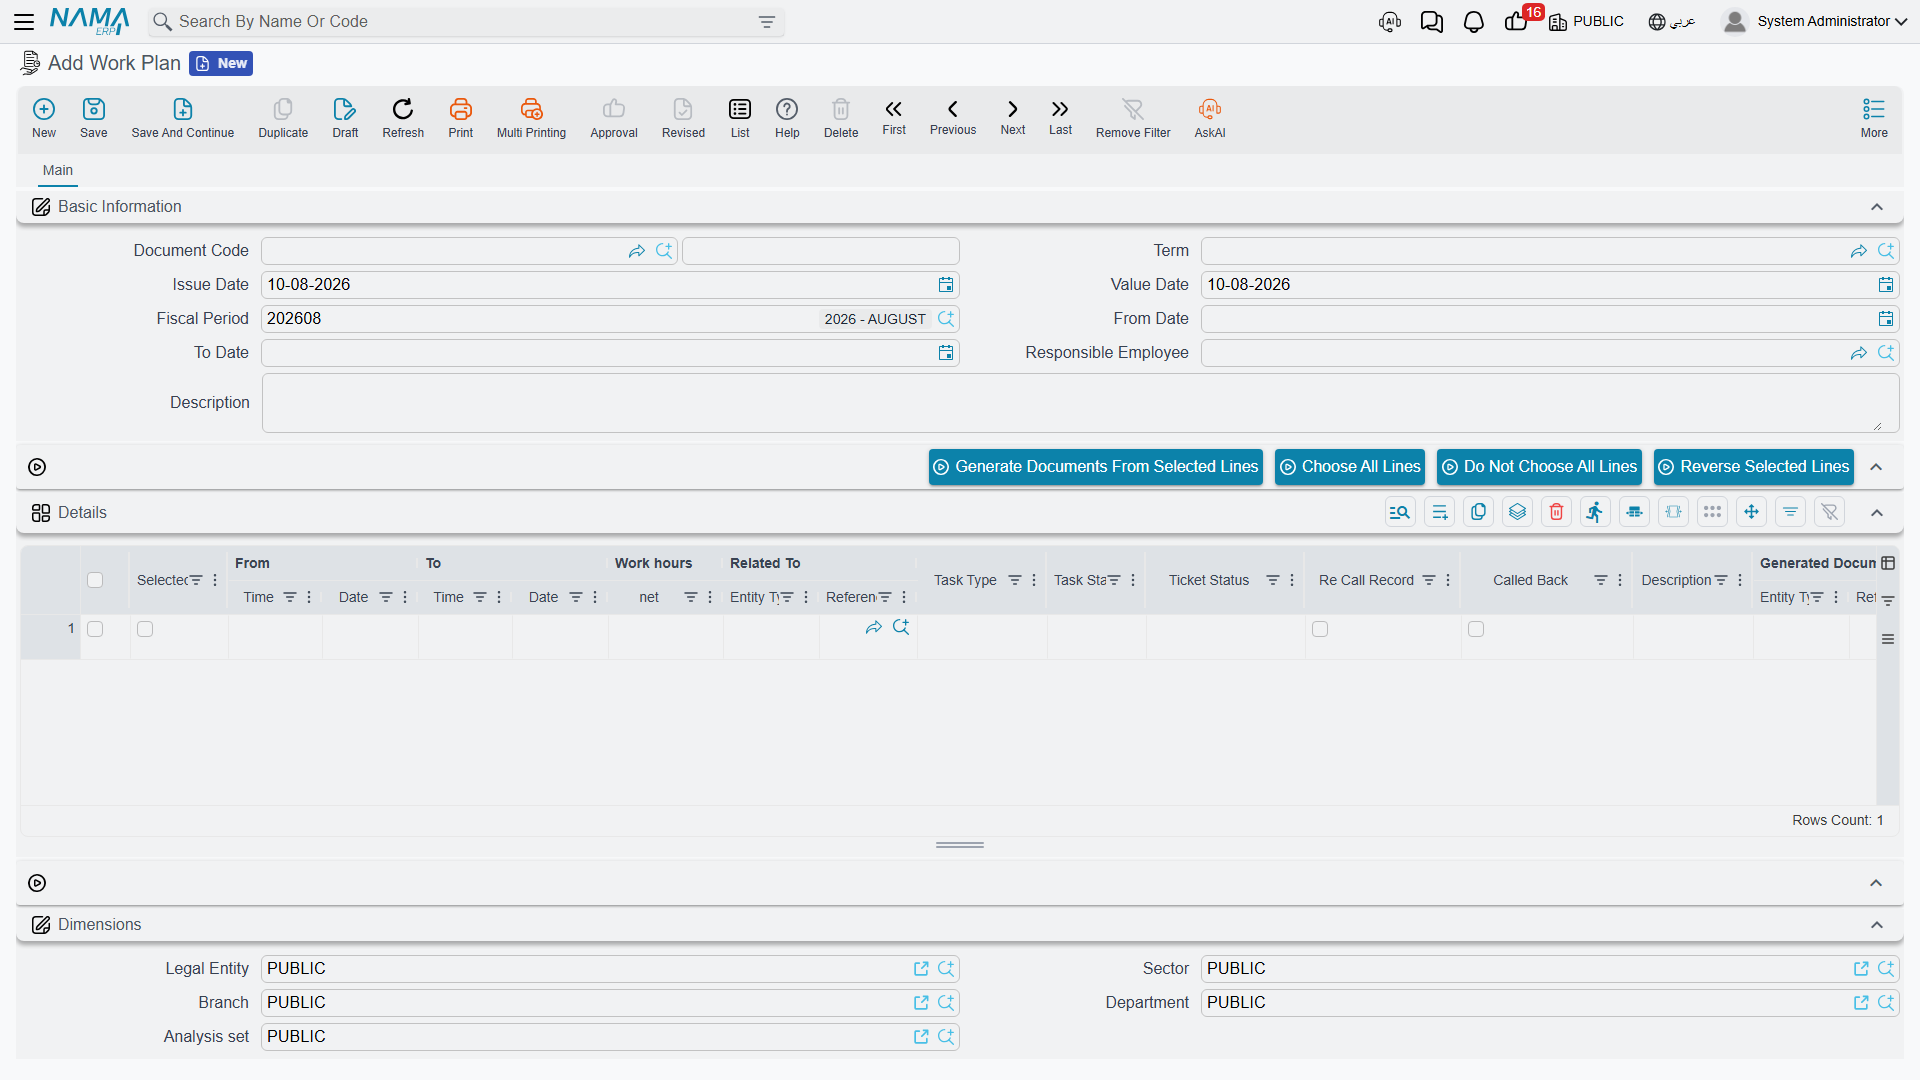Filter Ticket Status column
The height and width of the screenshot is (1080, 1920).
[x=1273, y=580]
